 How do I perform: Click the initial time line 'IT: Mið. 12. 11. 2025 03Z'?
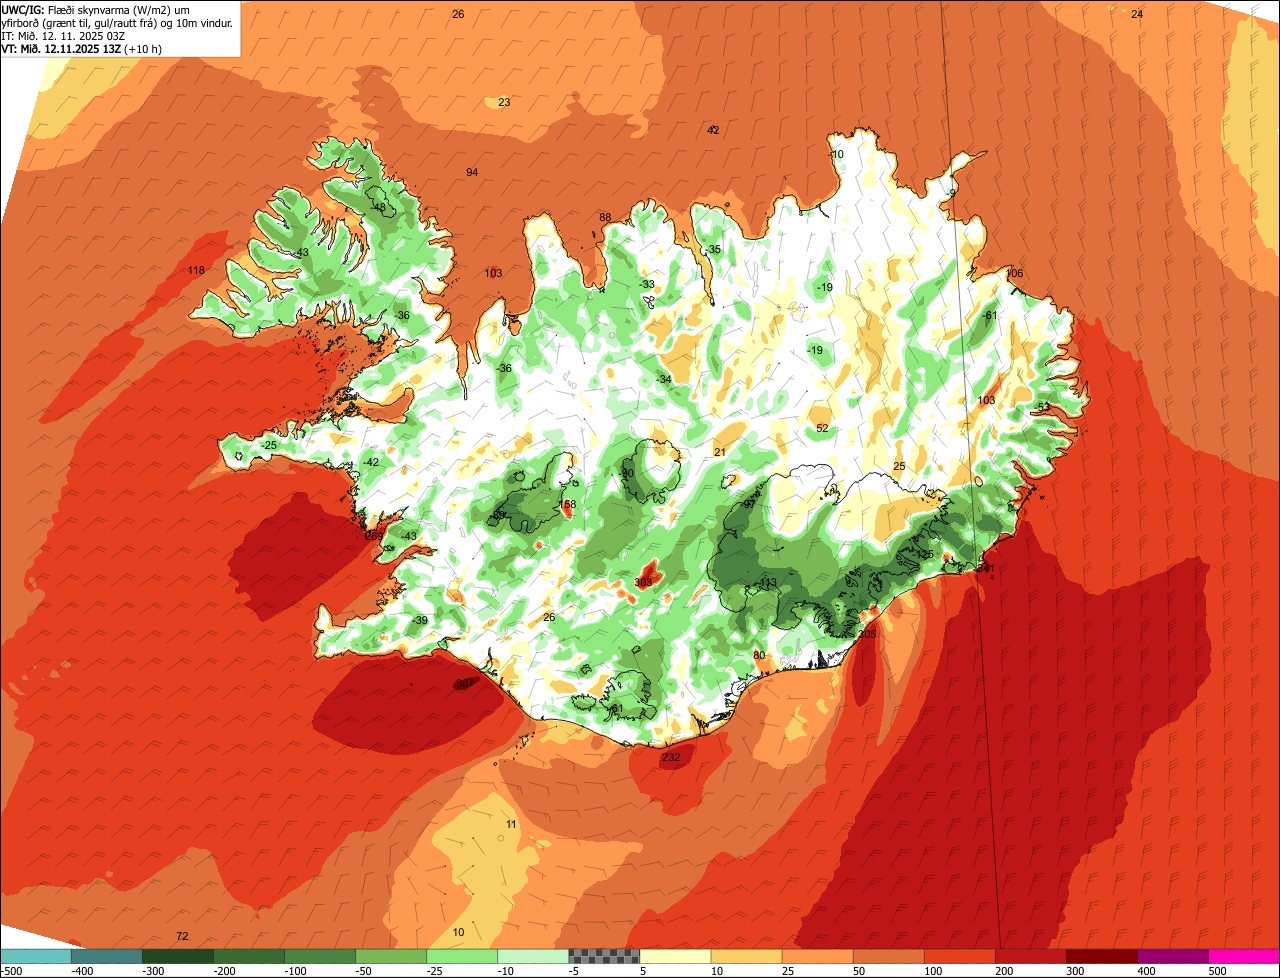coord(64,36)
